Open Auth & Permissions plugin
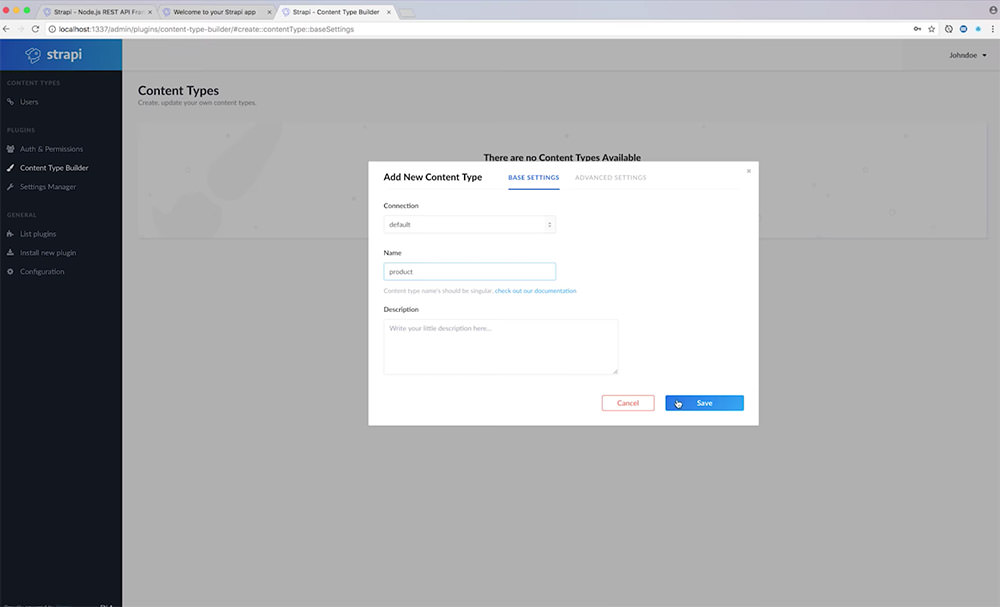The width and height of the screenshot is (1000, 607). click(51, 149)
